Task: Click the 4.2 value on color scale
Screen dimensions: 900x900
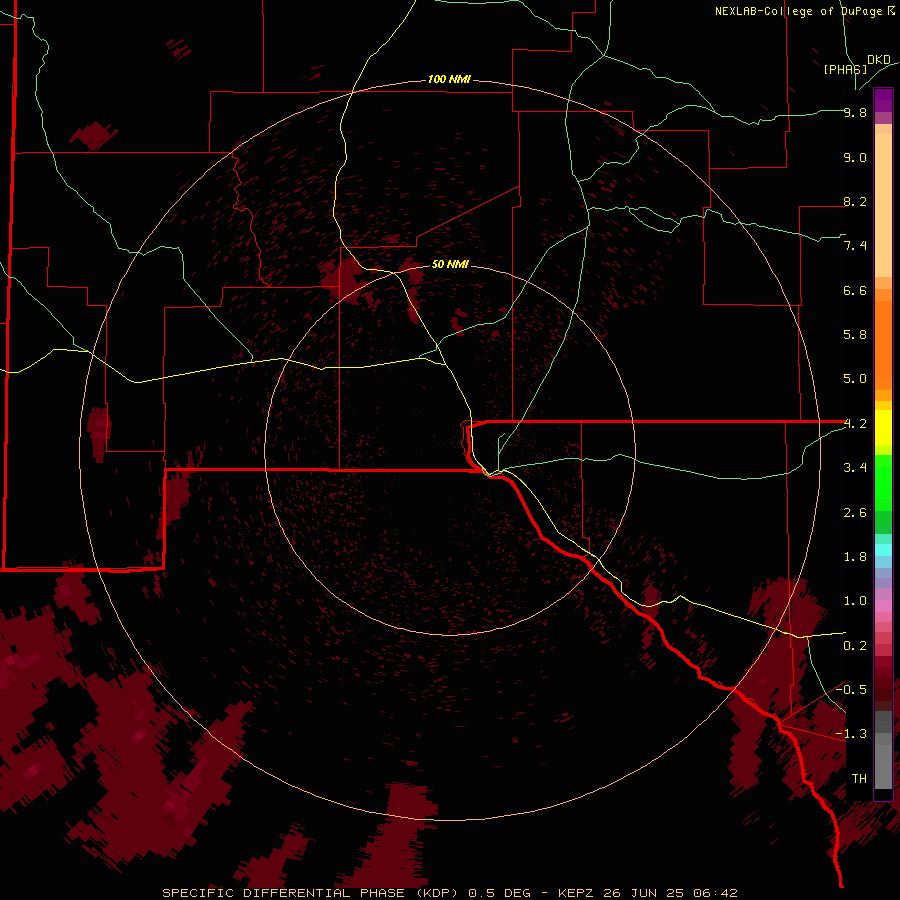Action: [x=855, y=424]
